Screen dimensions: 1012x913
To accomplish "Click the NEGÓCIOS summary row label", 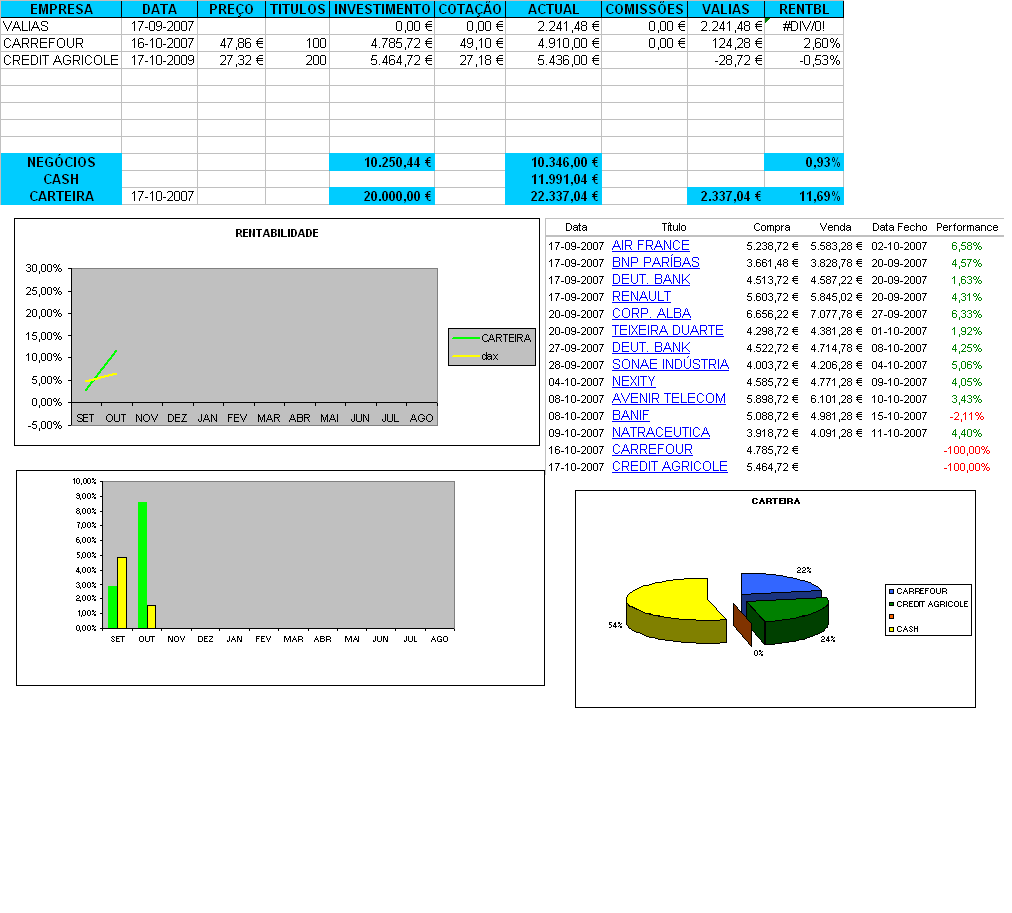I will [61, 162].
